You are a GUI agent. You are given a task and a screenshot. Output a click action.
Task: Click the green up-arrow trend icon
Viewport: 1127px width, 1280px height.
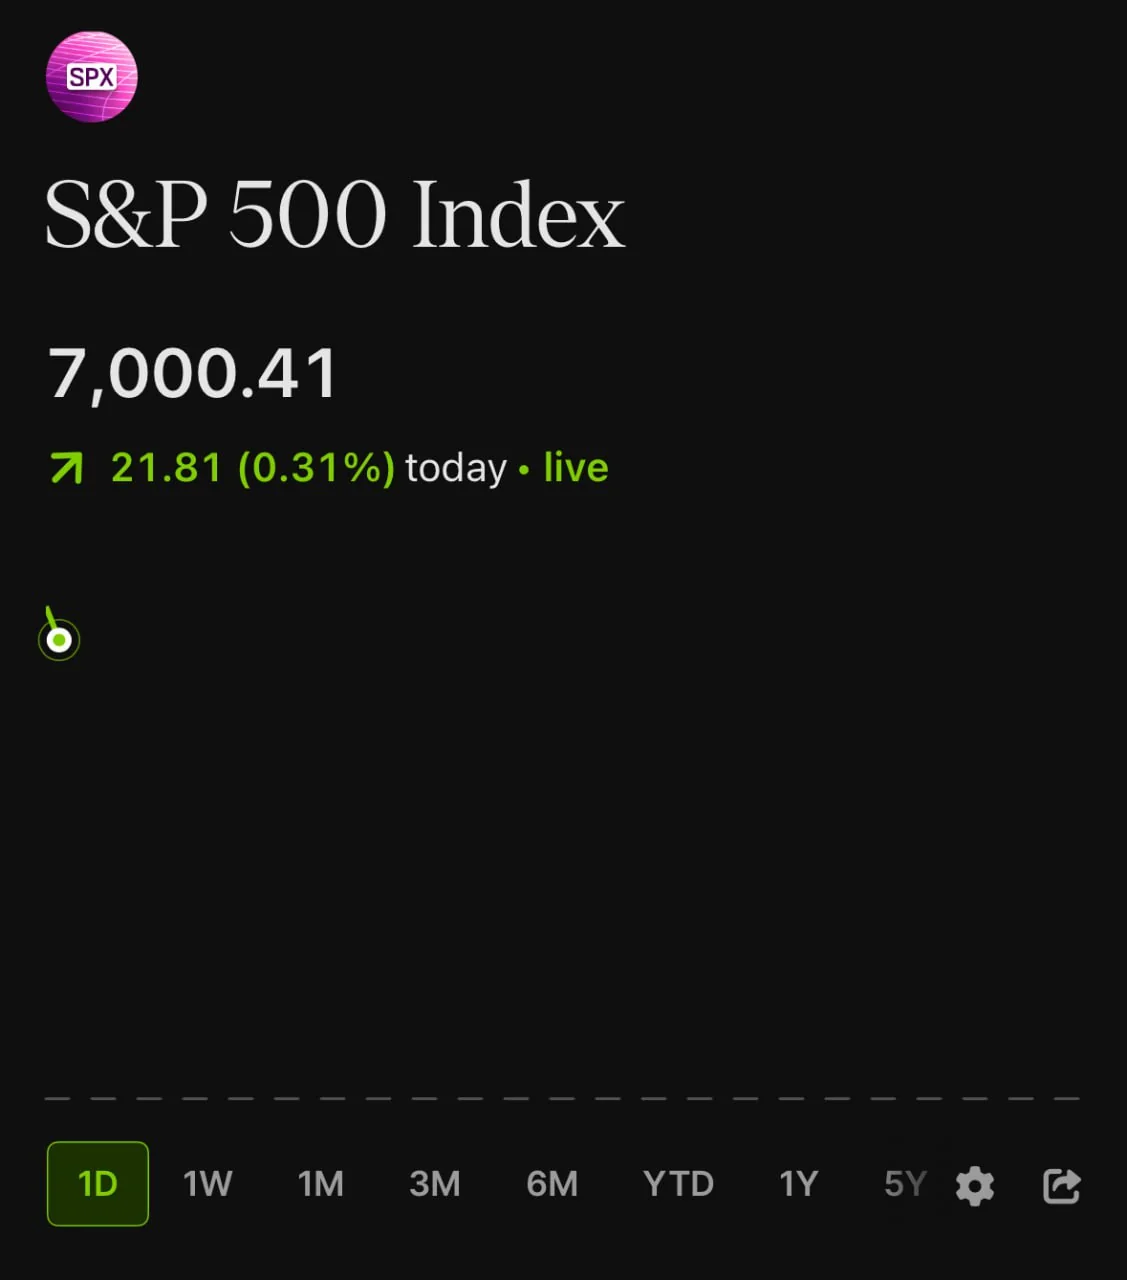tap(67, 467)
